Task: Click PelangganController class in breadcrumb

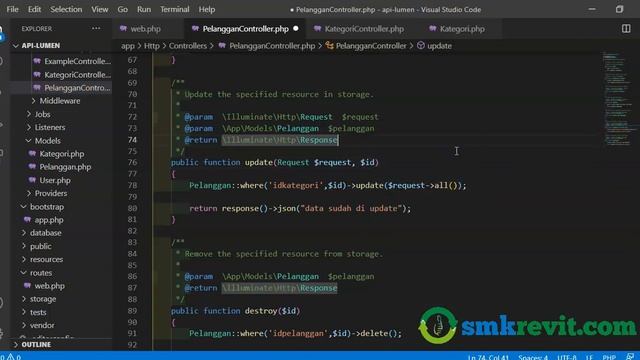Action: (371, 46)
